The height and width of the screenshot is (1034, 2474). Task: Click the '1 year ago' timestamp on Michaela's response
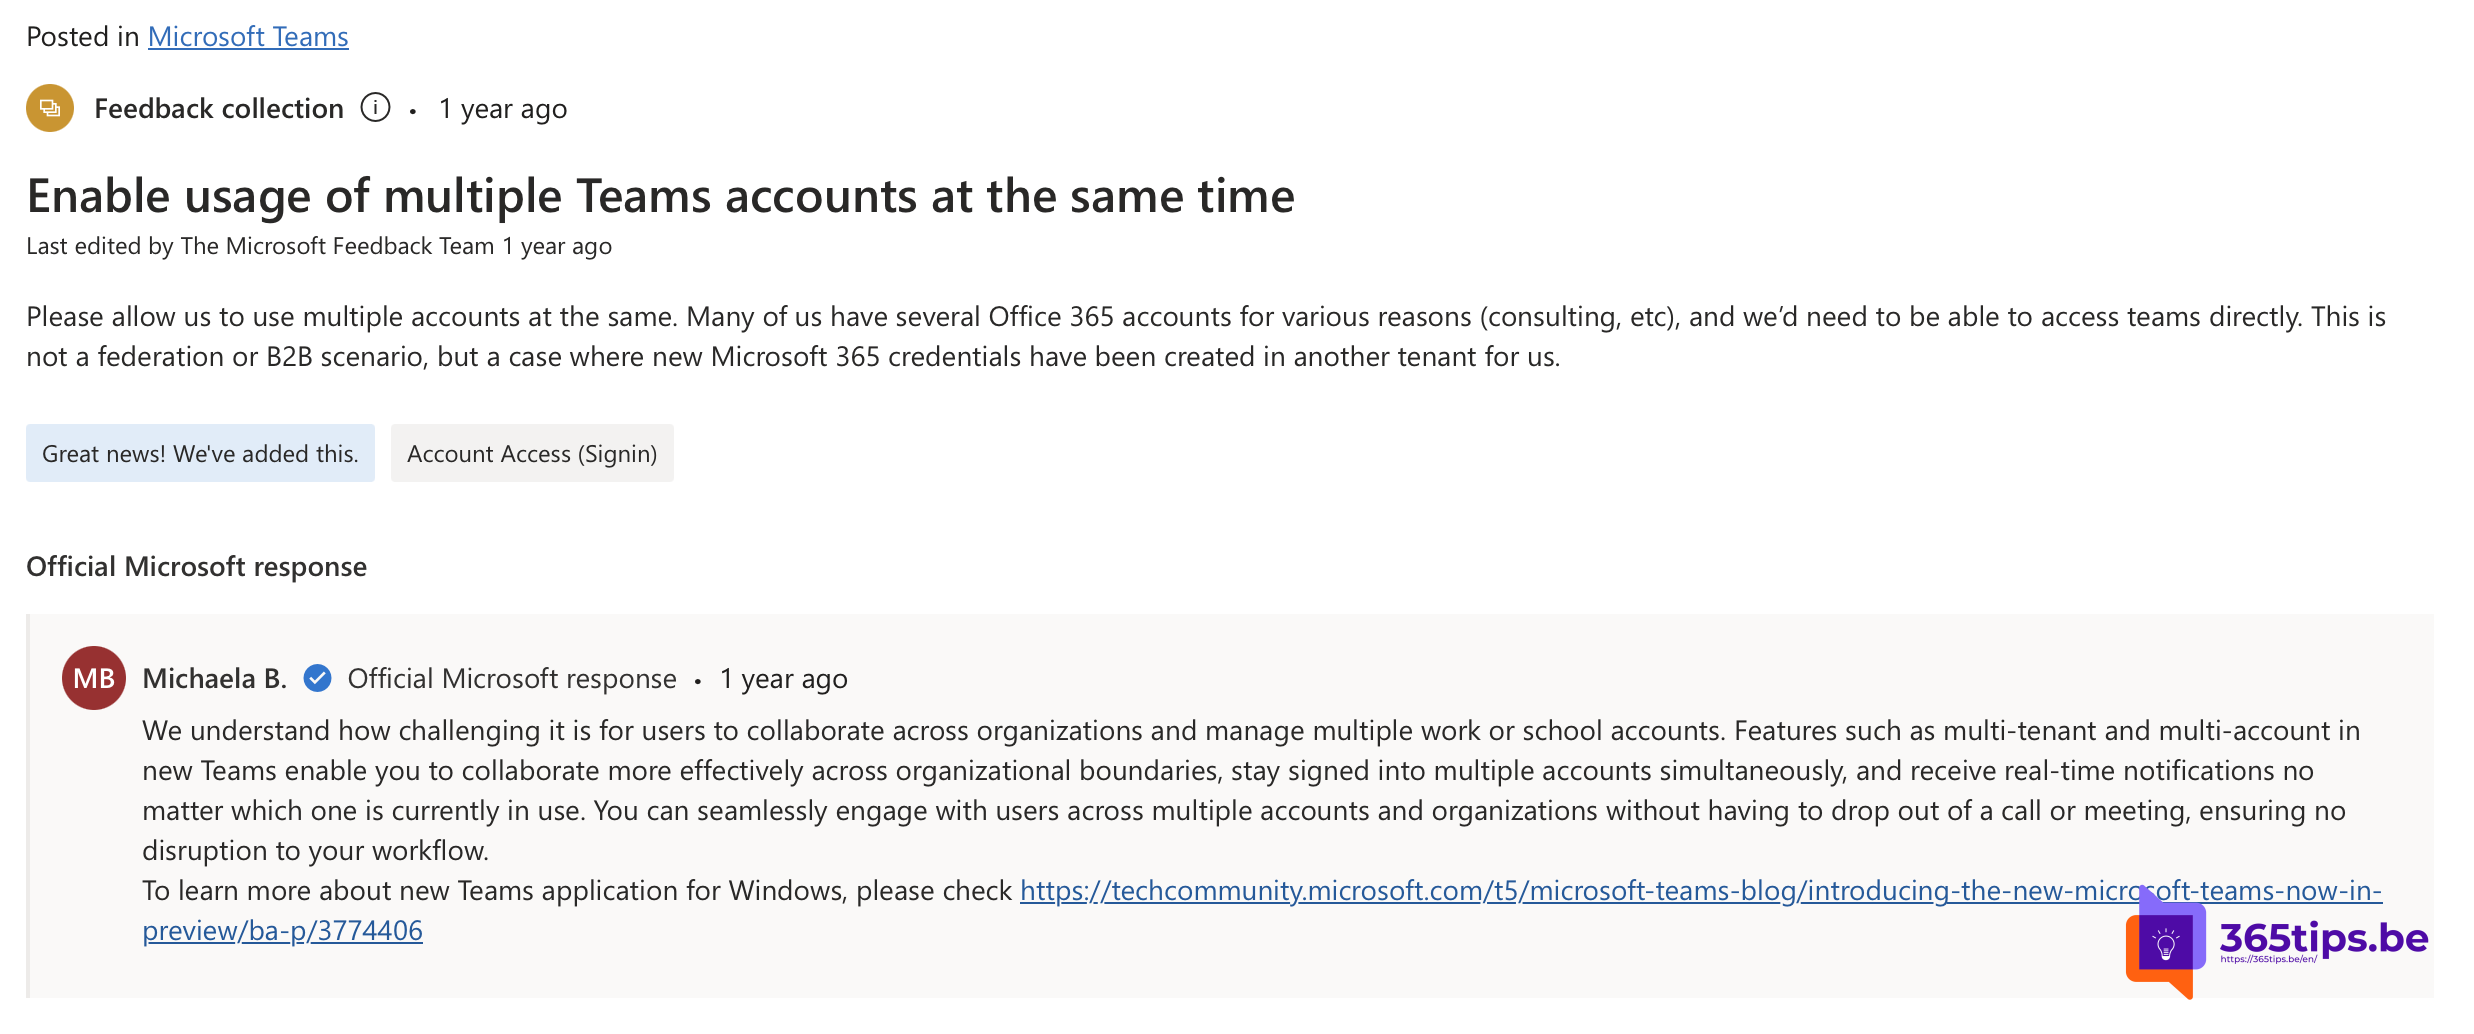pos(783,678)
